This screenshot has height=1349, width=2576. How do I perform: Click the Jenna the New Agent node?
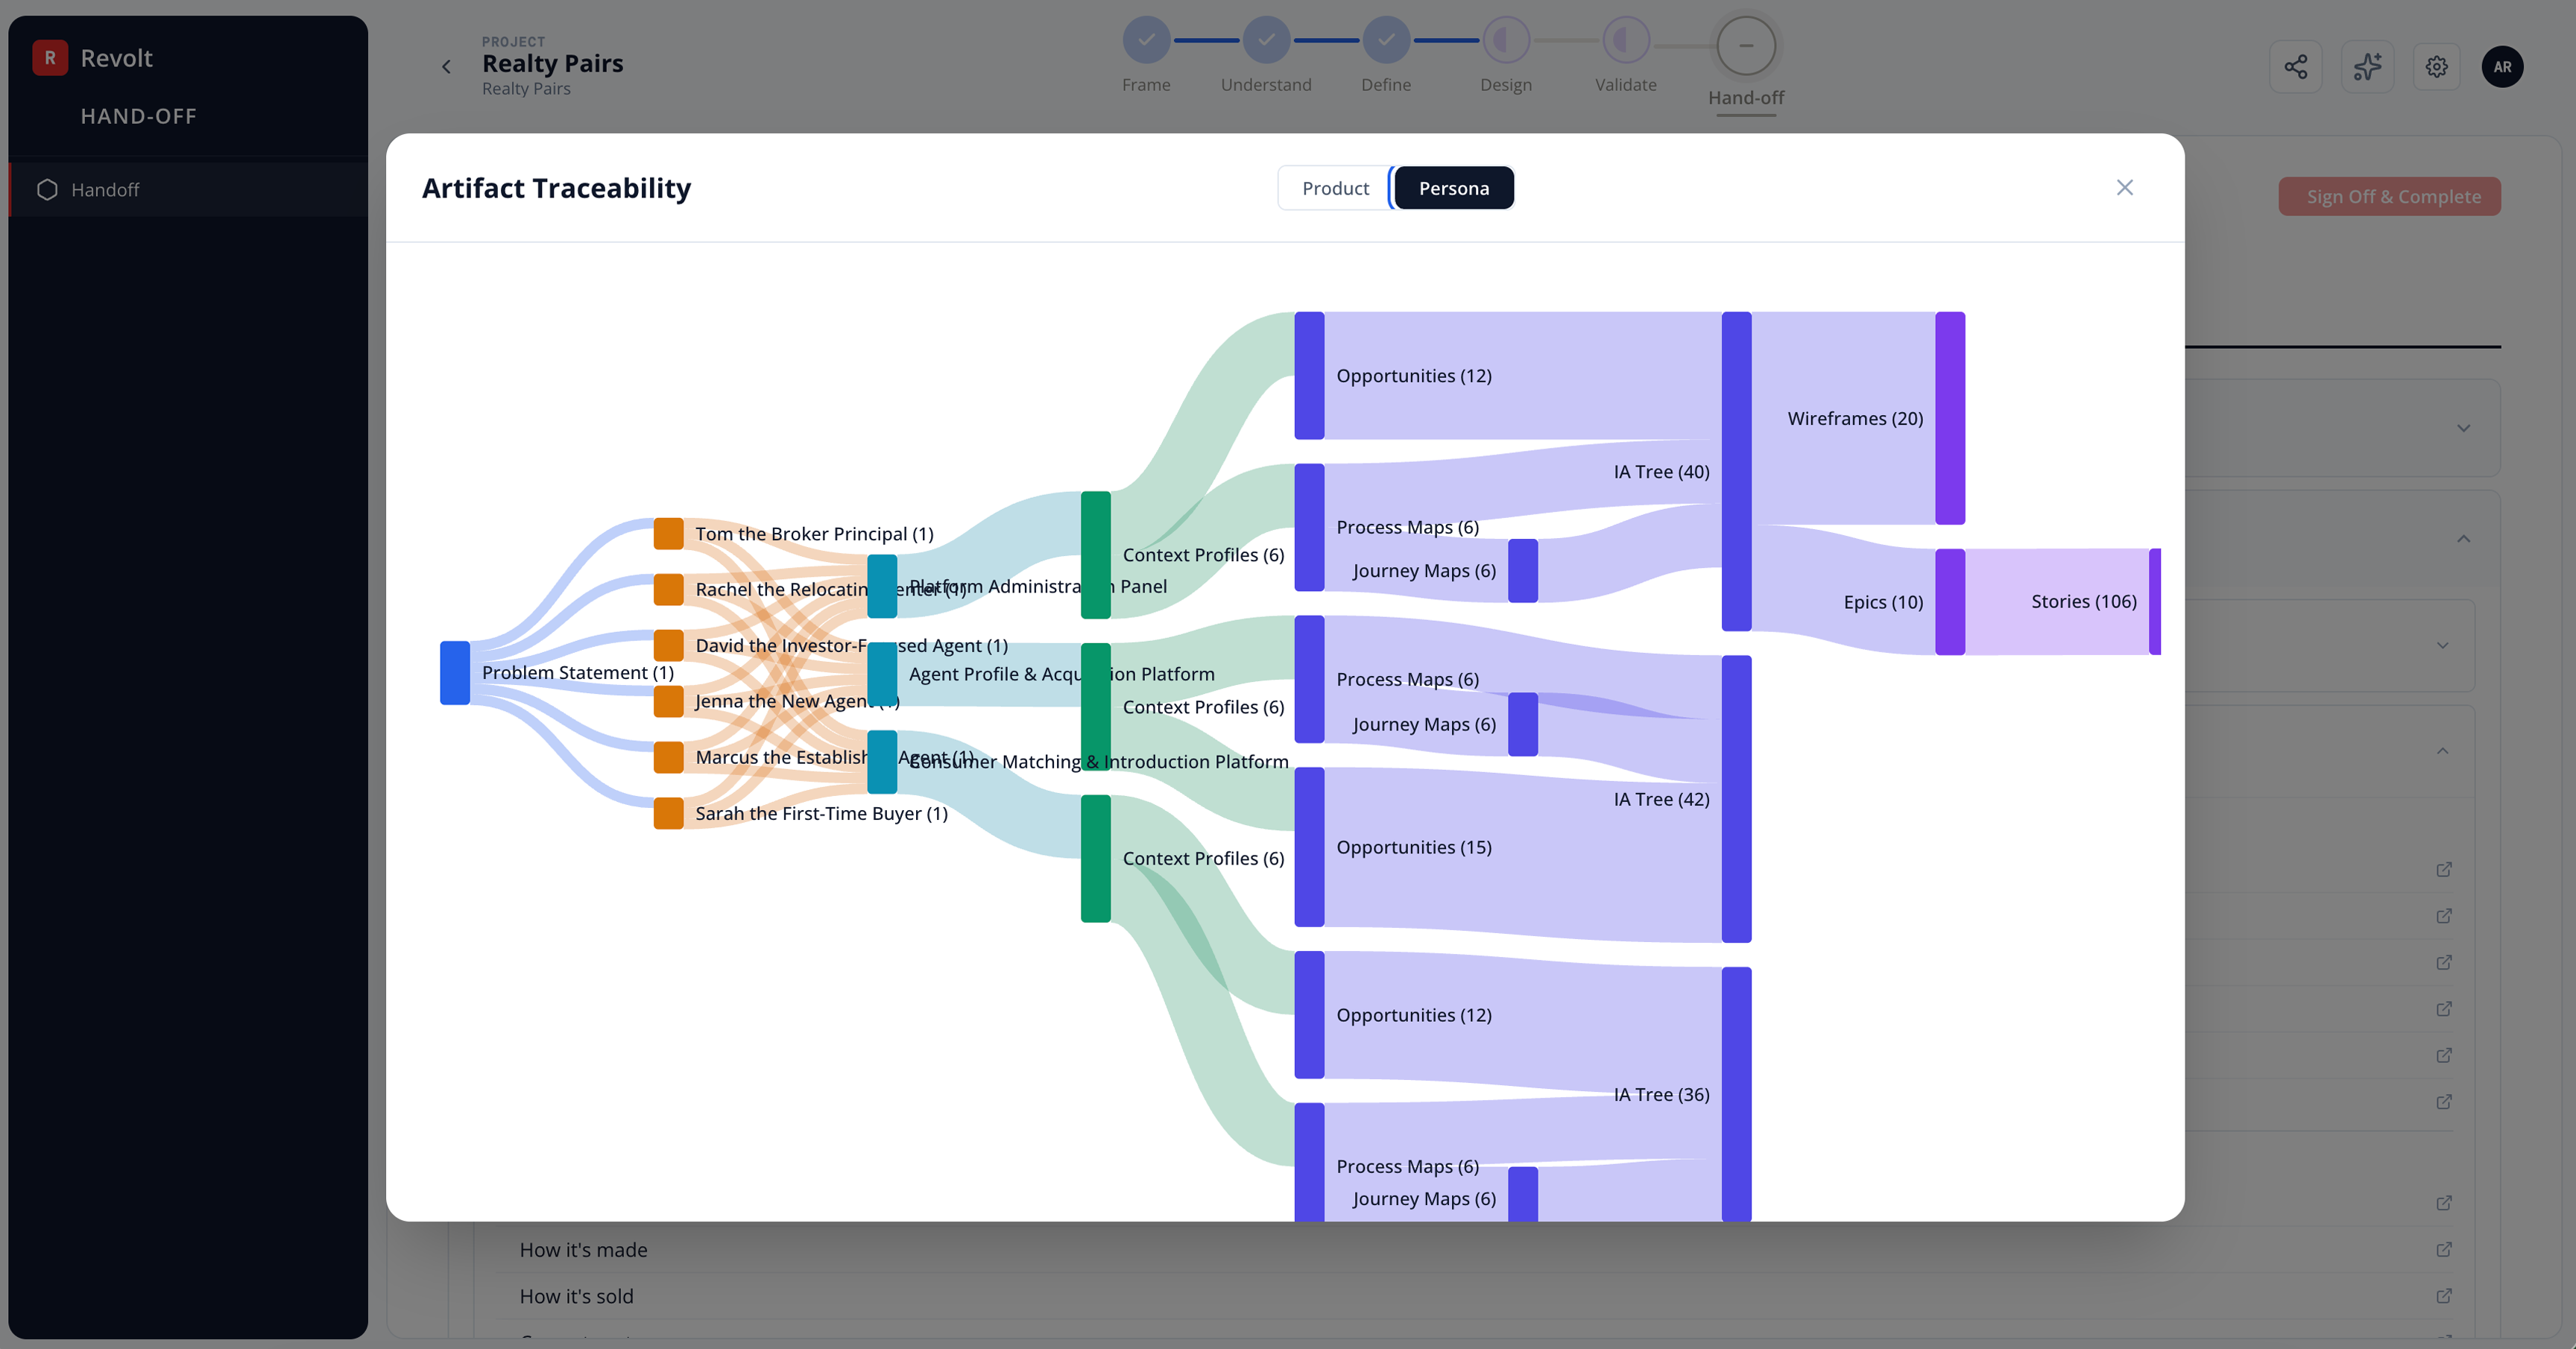[x=668, y=701]
